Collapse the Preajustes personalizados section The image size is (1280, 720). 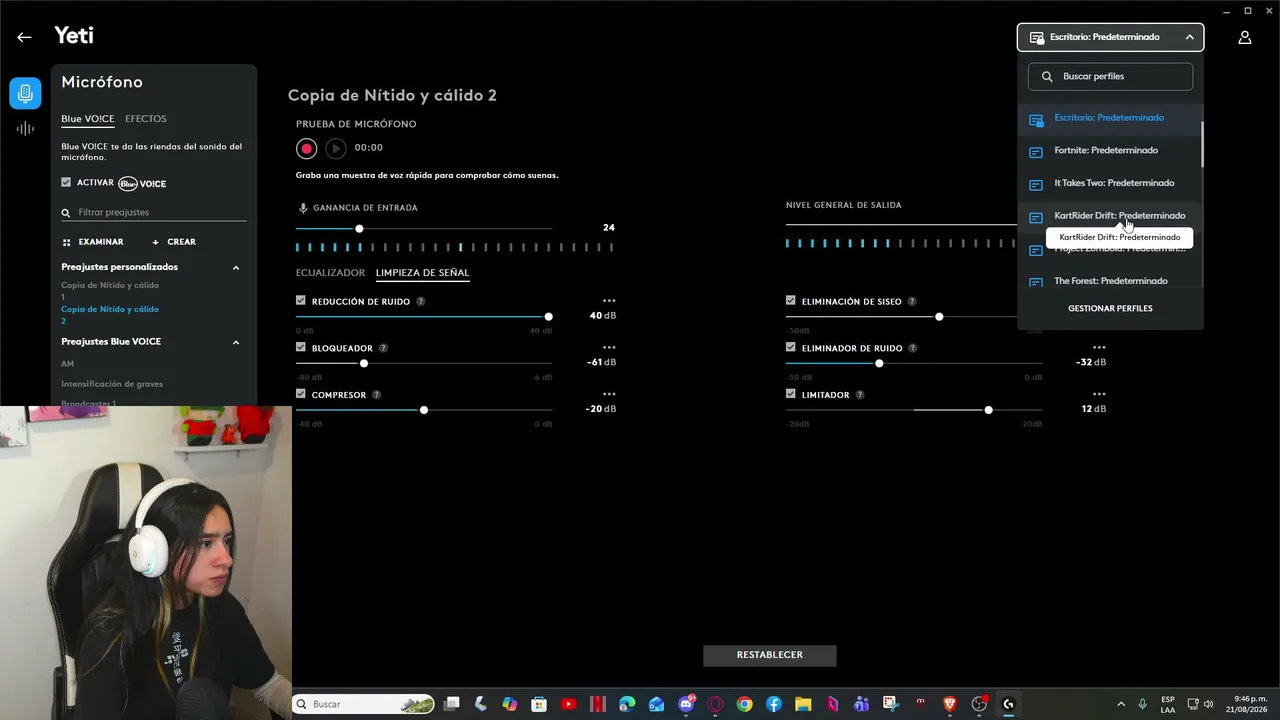tap(236, 268)
